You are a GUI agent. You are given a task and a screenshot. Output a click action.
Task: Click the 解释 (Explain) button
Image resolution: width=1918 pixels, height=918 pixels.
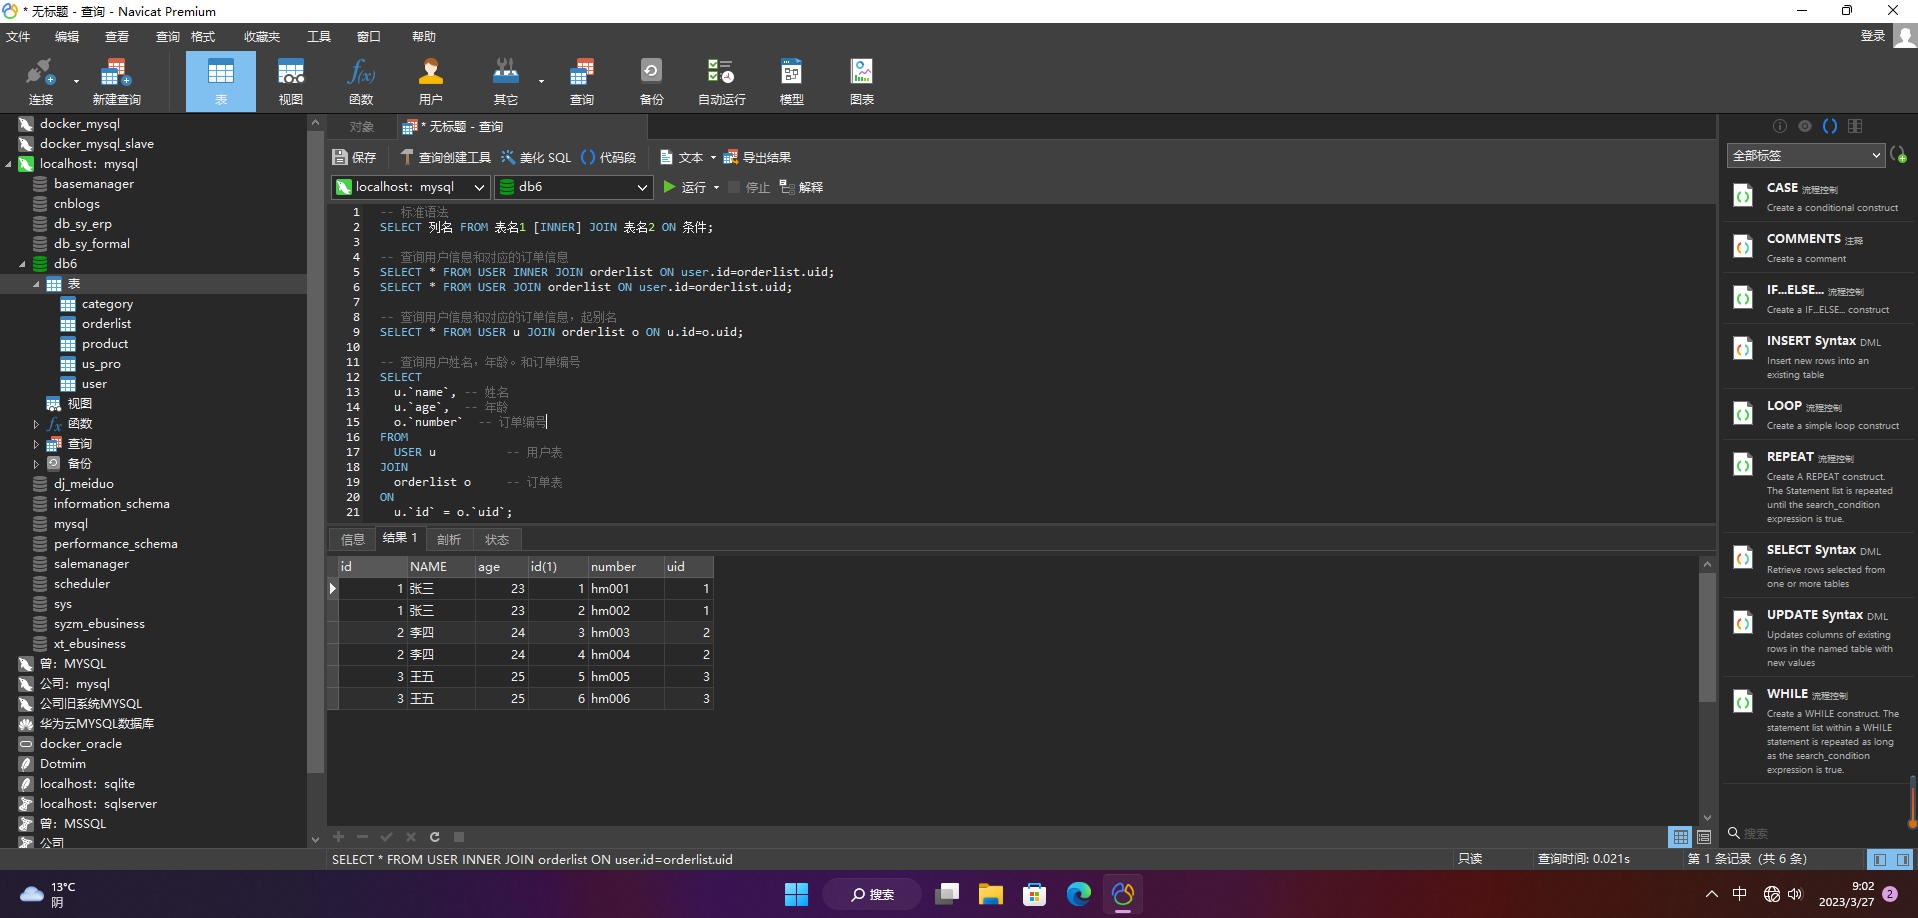(x=801, y=187)
